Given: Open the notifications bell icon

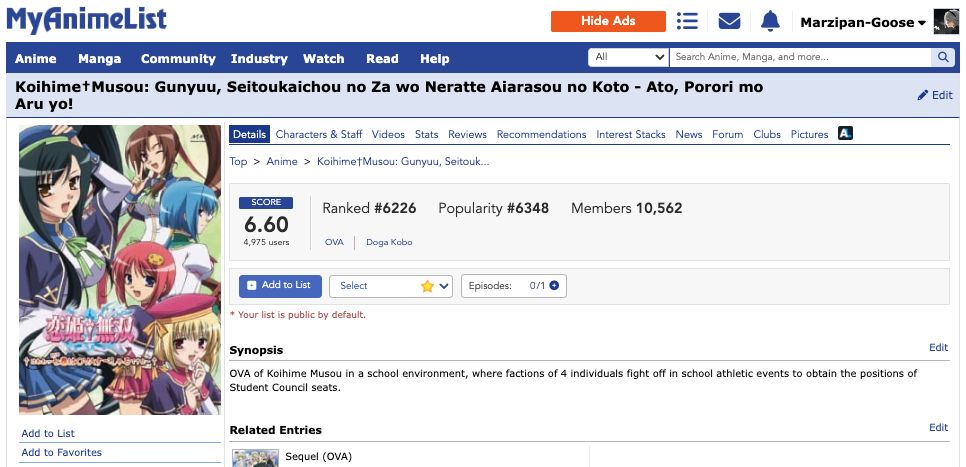Looking at the screenshot, I should click(x=770, y=21).
